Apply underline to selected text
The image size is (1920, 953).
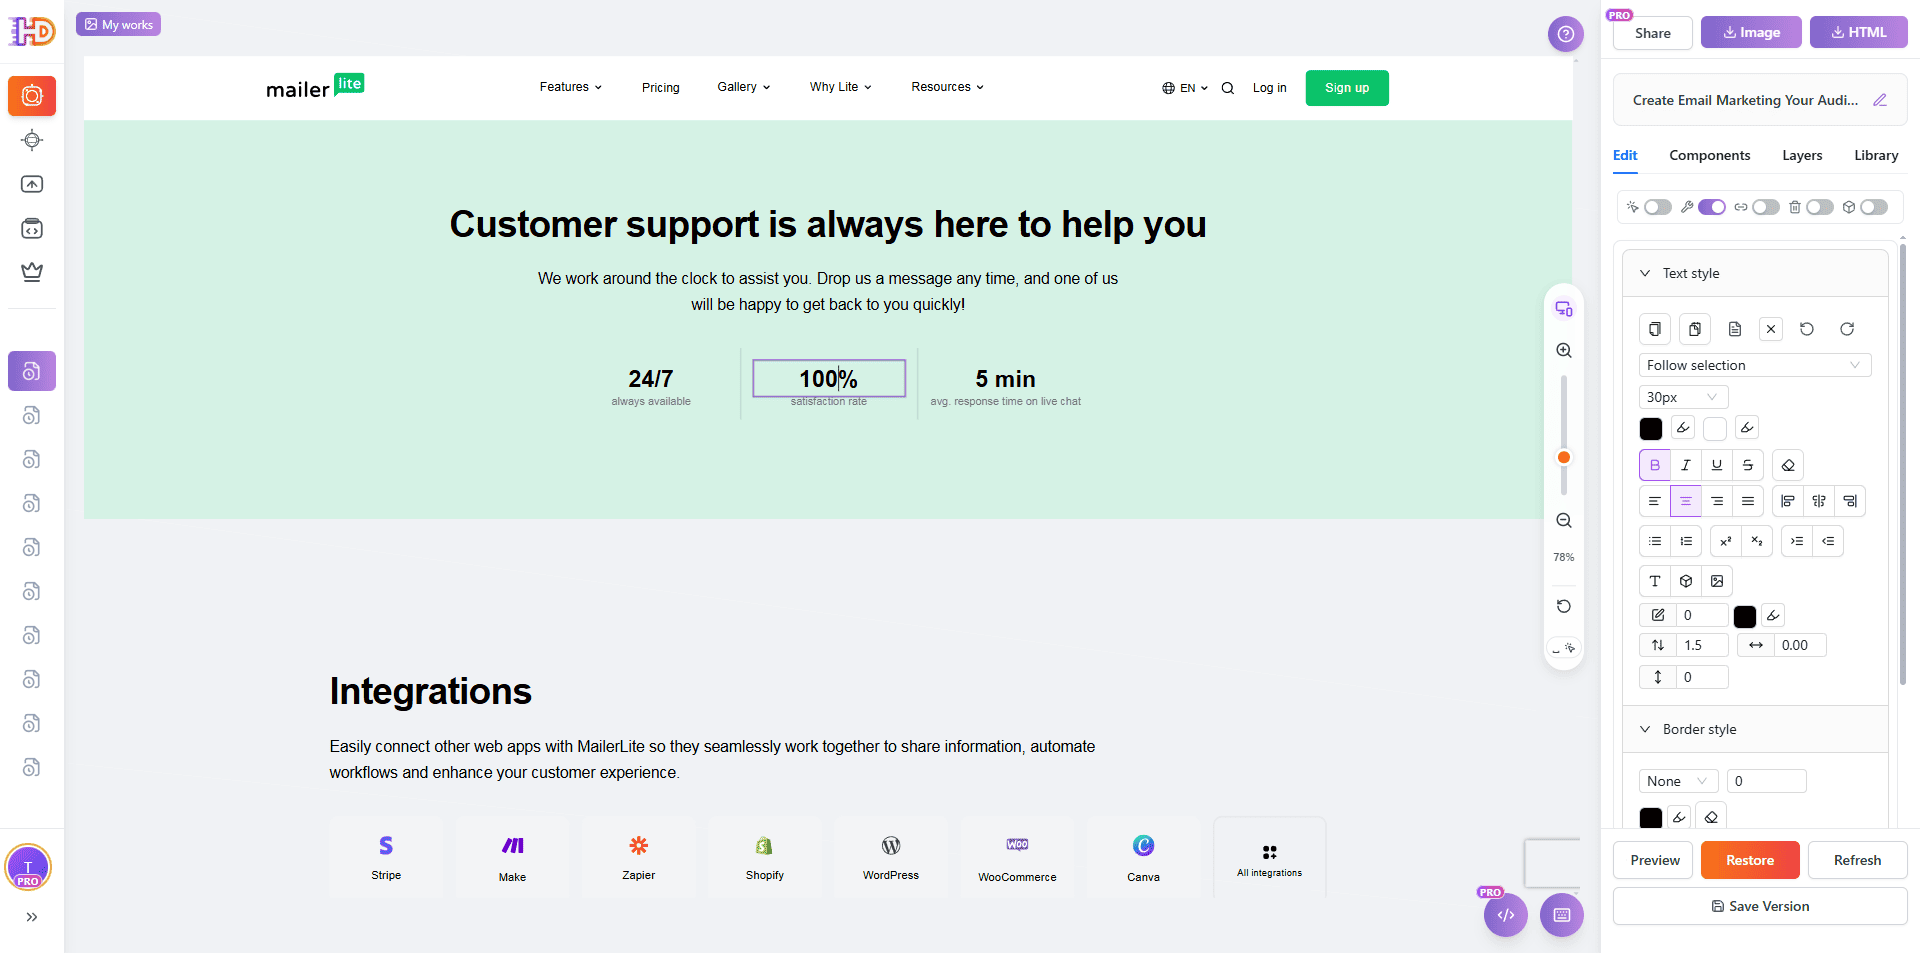tap(1717, 465)
